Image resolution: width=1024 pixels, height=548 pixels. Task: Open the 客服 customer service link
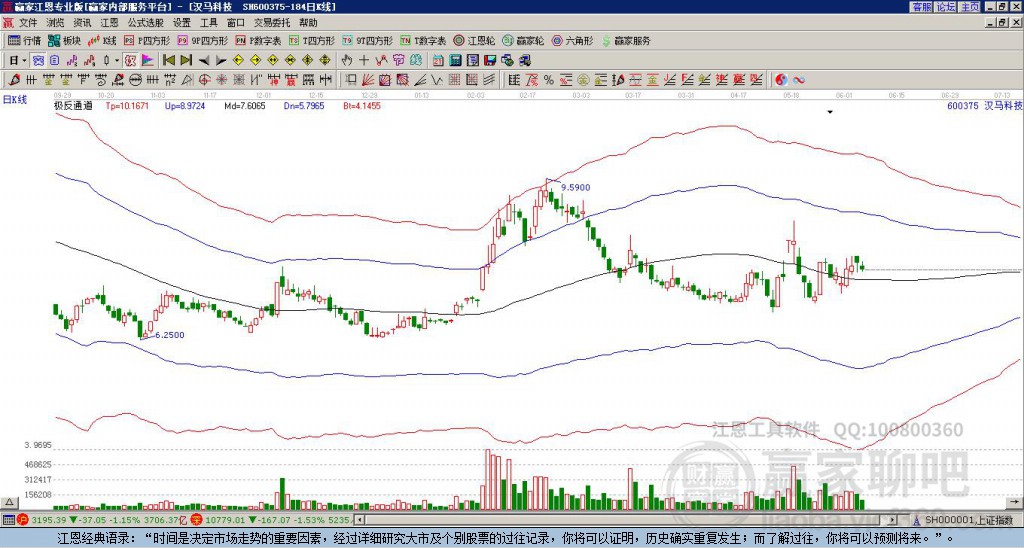coord(921,7)
